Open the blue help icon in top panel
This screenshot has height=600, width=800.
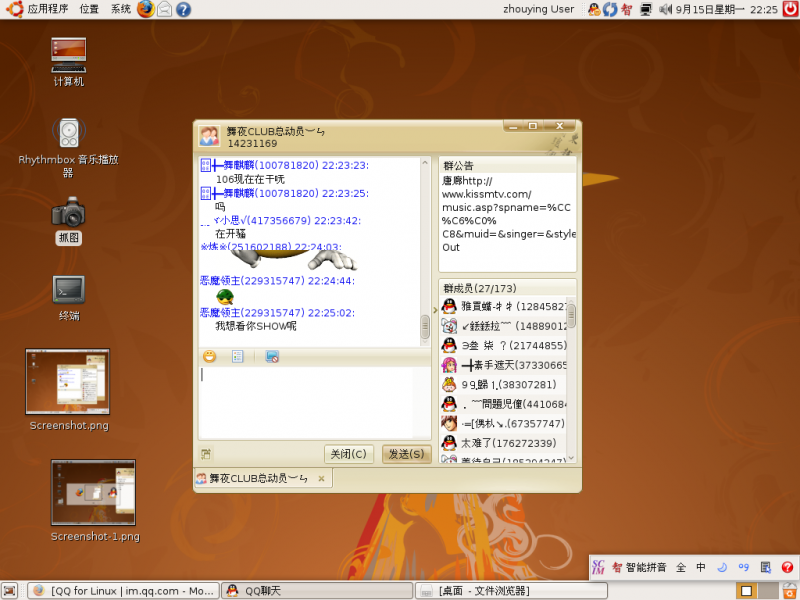click(183, 9)
